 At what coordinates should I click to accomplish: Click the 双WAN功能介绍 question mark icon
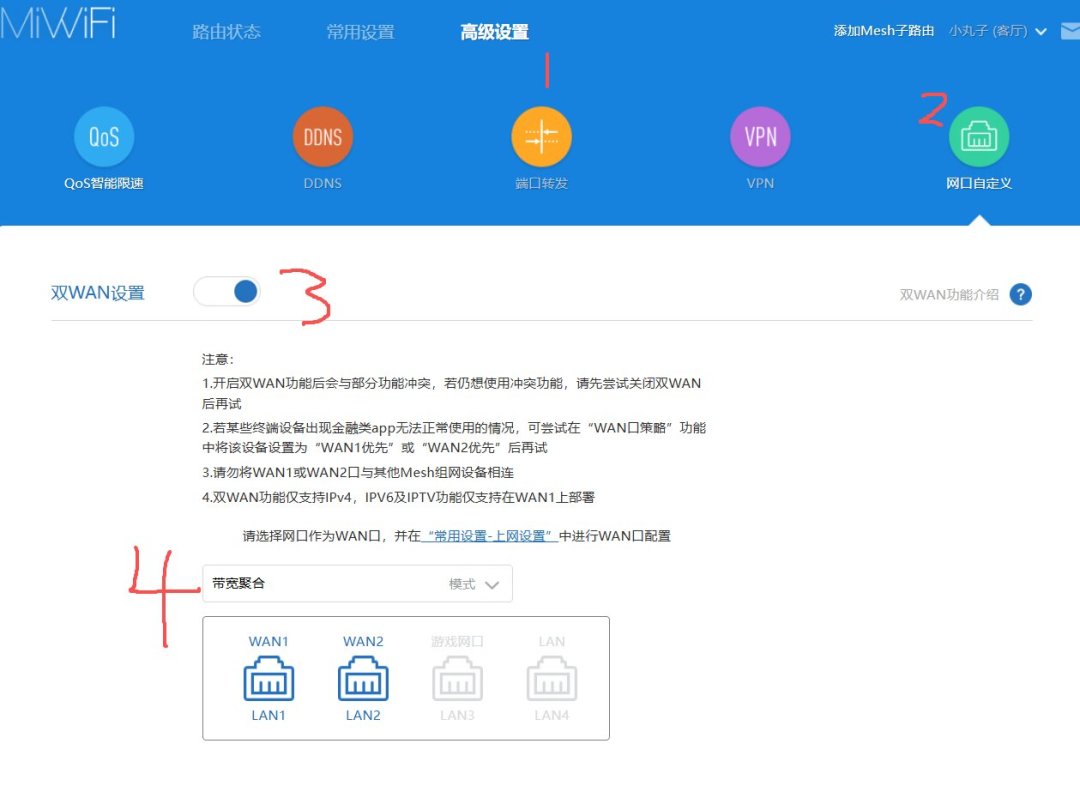click(1021, 295)
